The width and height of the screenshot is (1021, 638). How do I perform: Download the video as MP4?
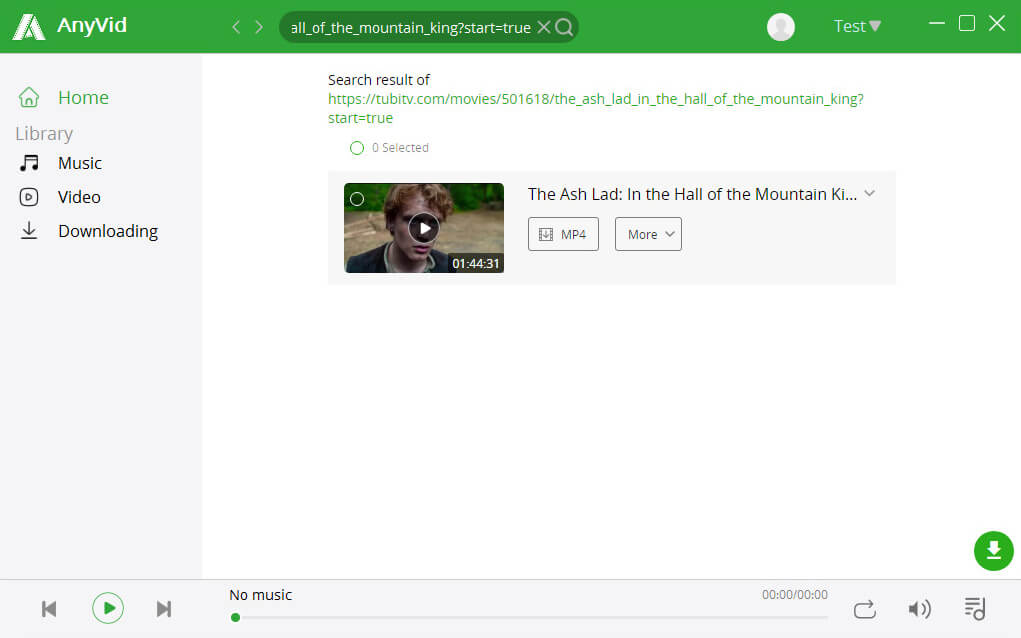click(x=563, y=234)
